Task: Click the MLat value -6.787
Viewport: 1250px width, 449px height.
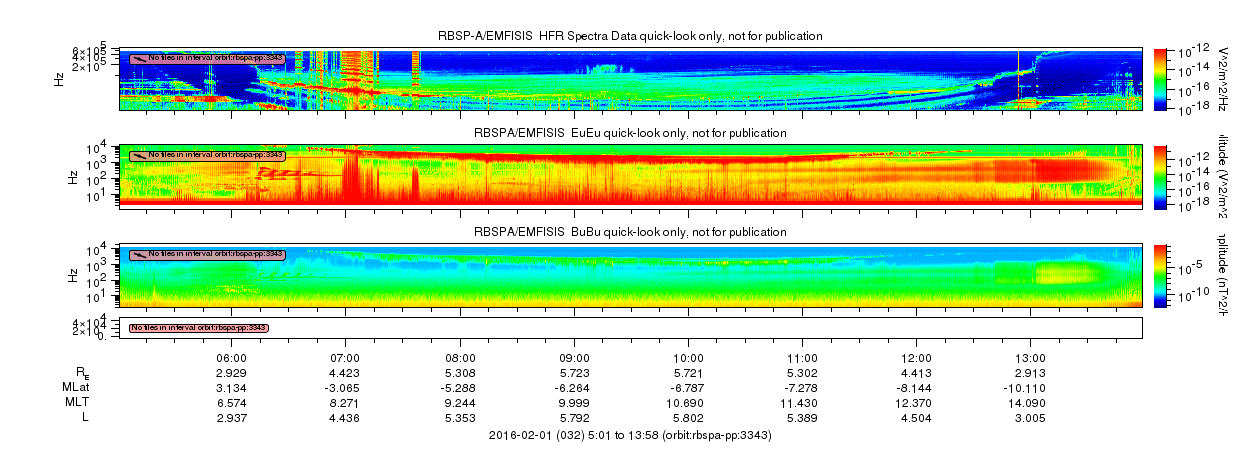Action: pyautogui.click(x=688, y=386)
